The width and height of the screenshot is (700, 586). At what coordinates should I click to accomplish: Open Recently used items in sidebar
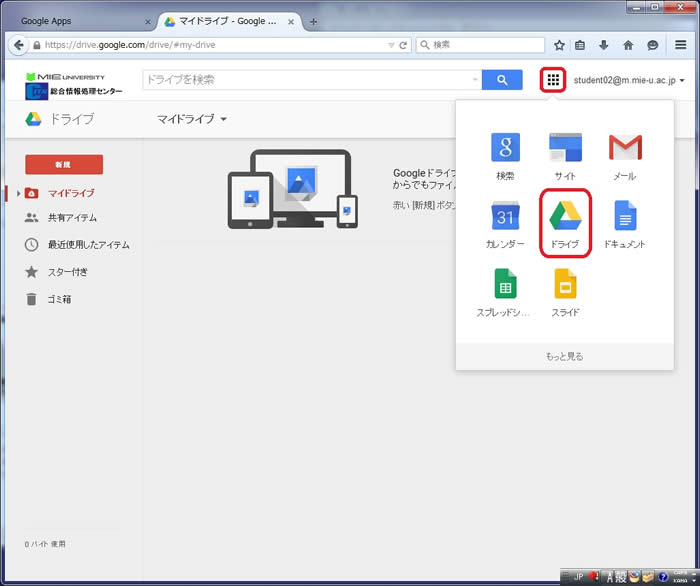pyautogui.click(x=88, y=245)
